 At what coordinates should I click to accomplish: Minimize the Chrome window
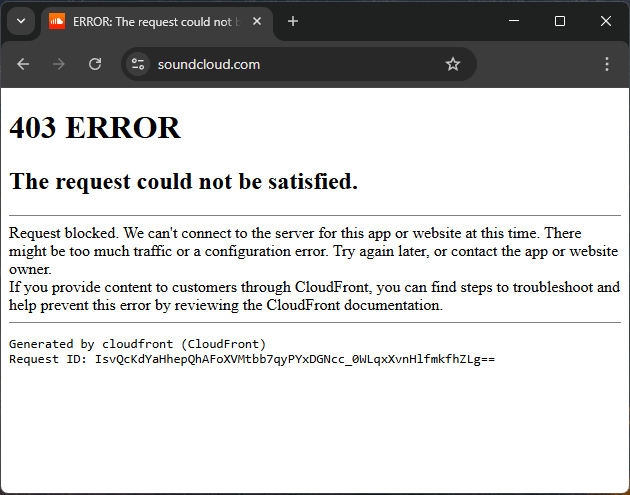tap(514, 21)
